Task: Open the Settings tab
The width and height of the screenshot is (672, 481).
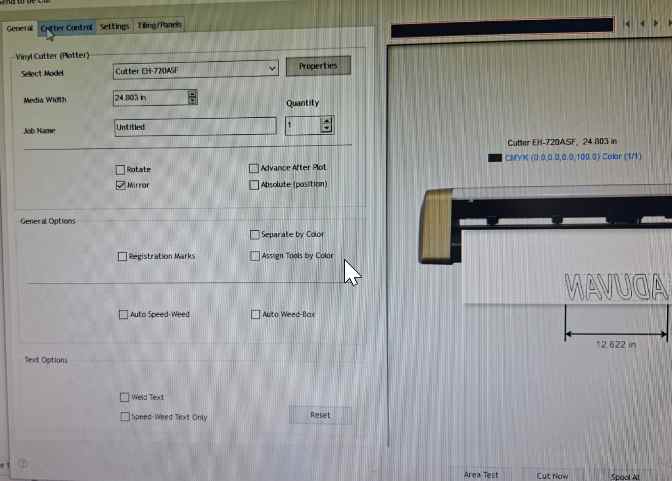Action: 114,26
